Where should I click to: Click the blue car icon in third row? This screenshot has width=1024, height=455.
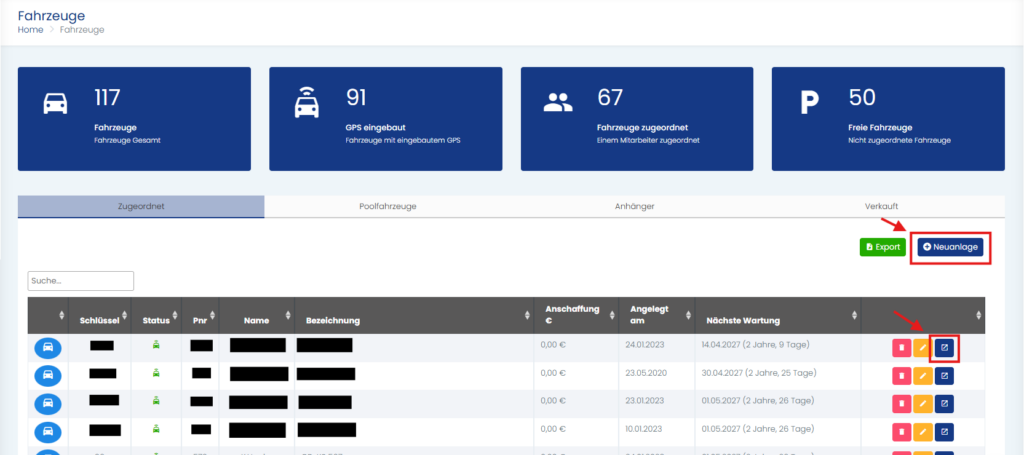tap(48, 404)
